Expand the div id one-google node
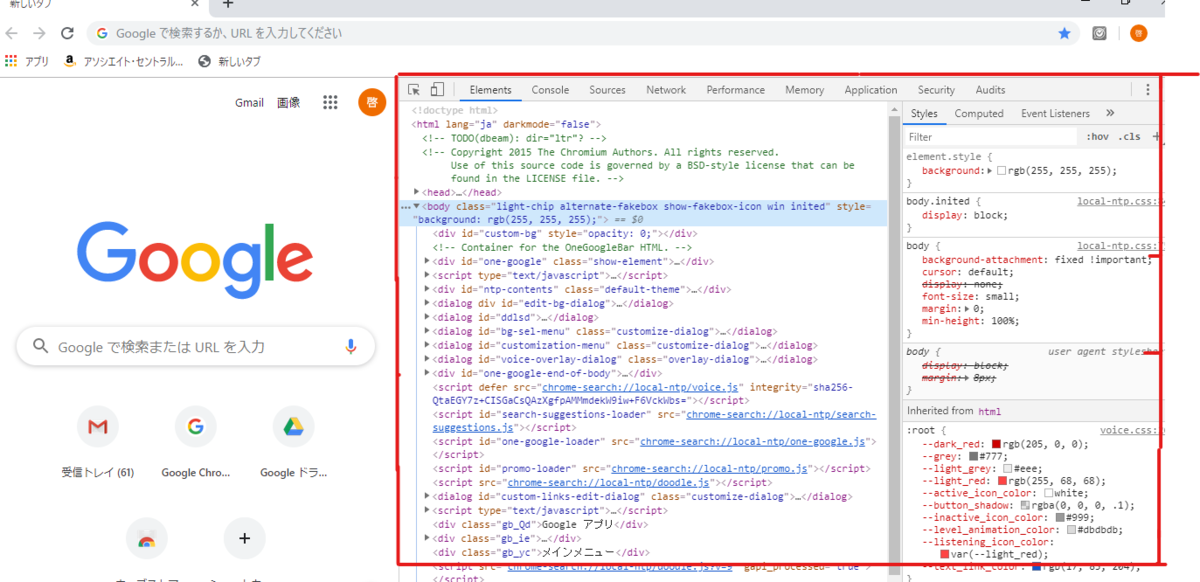Screen dimensions: 1200x582 (428, 262)
